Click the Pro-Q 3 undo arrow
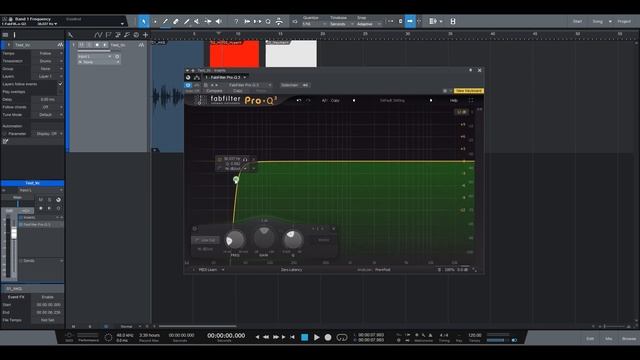640x360 pixels. pyautogui.click(x=299, y=100)
